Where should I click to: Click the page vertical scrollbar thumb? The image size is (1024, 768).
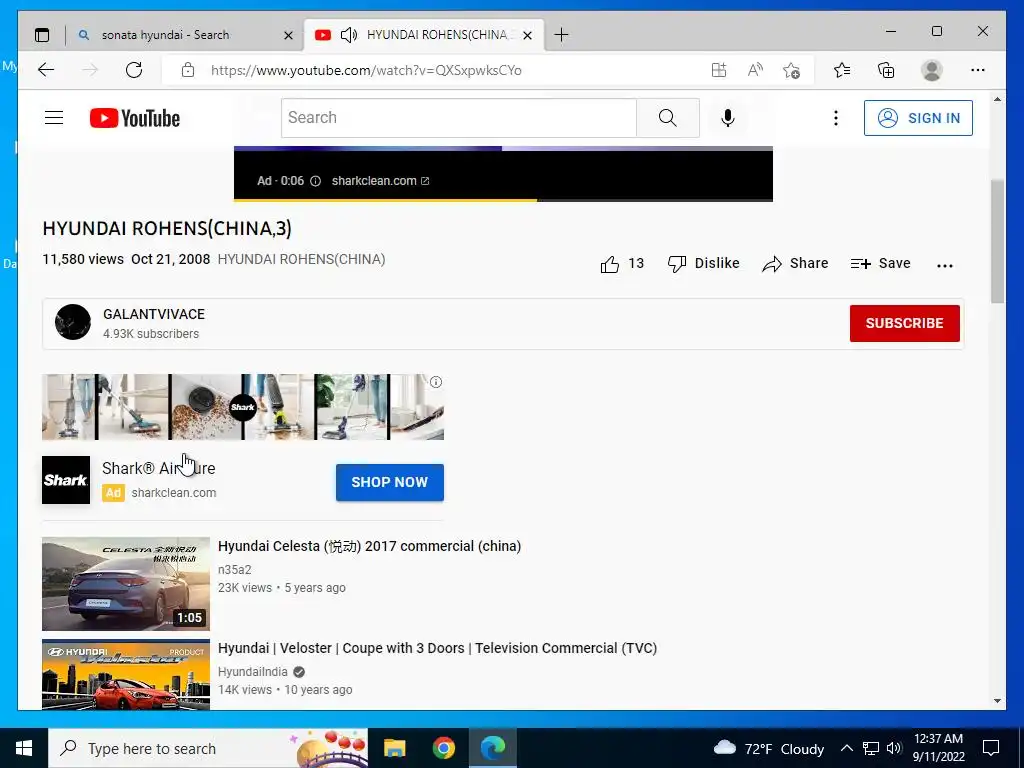997,242
